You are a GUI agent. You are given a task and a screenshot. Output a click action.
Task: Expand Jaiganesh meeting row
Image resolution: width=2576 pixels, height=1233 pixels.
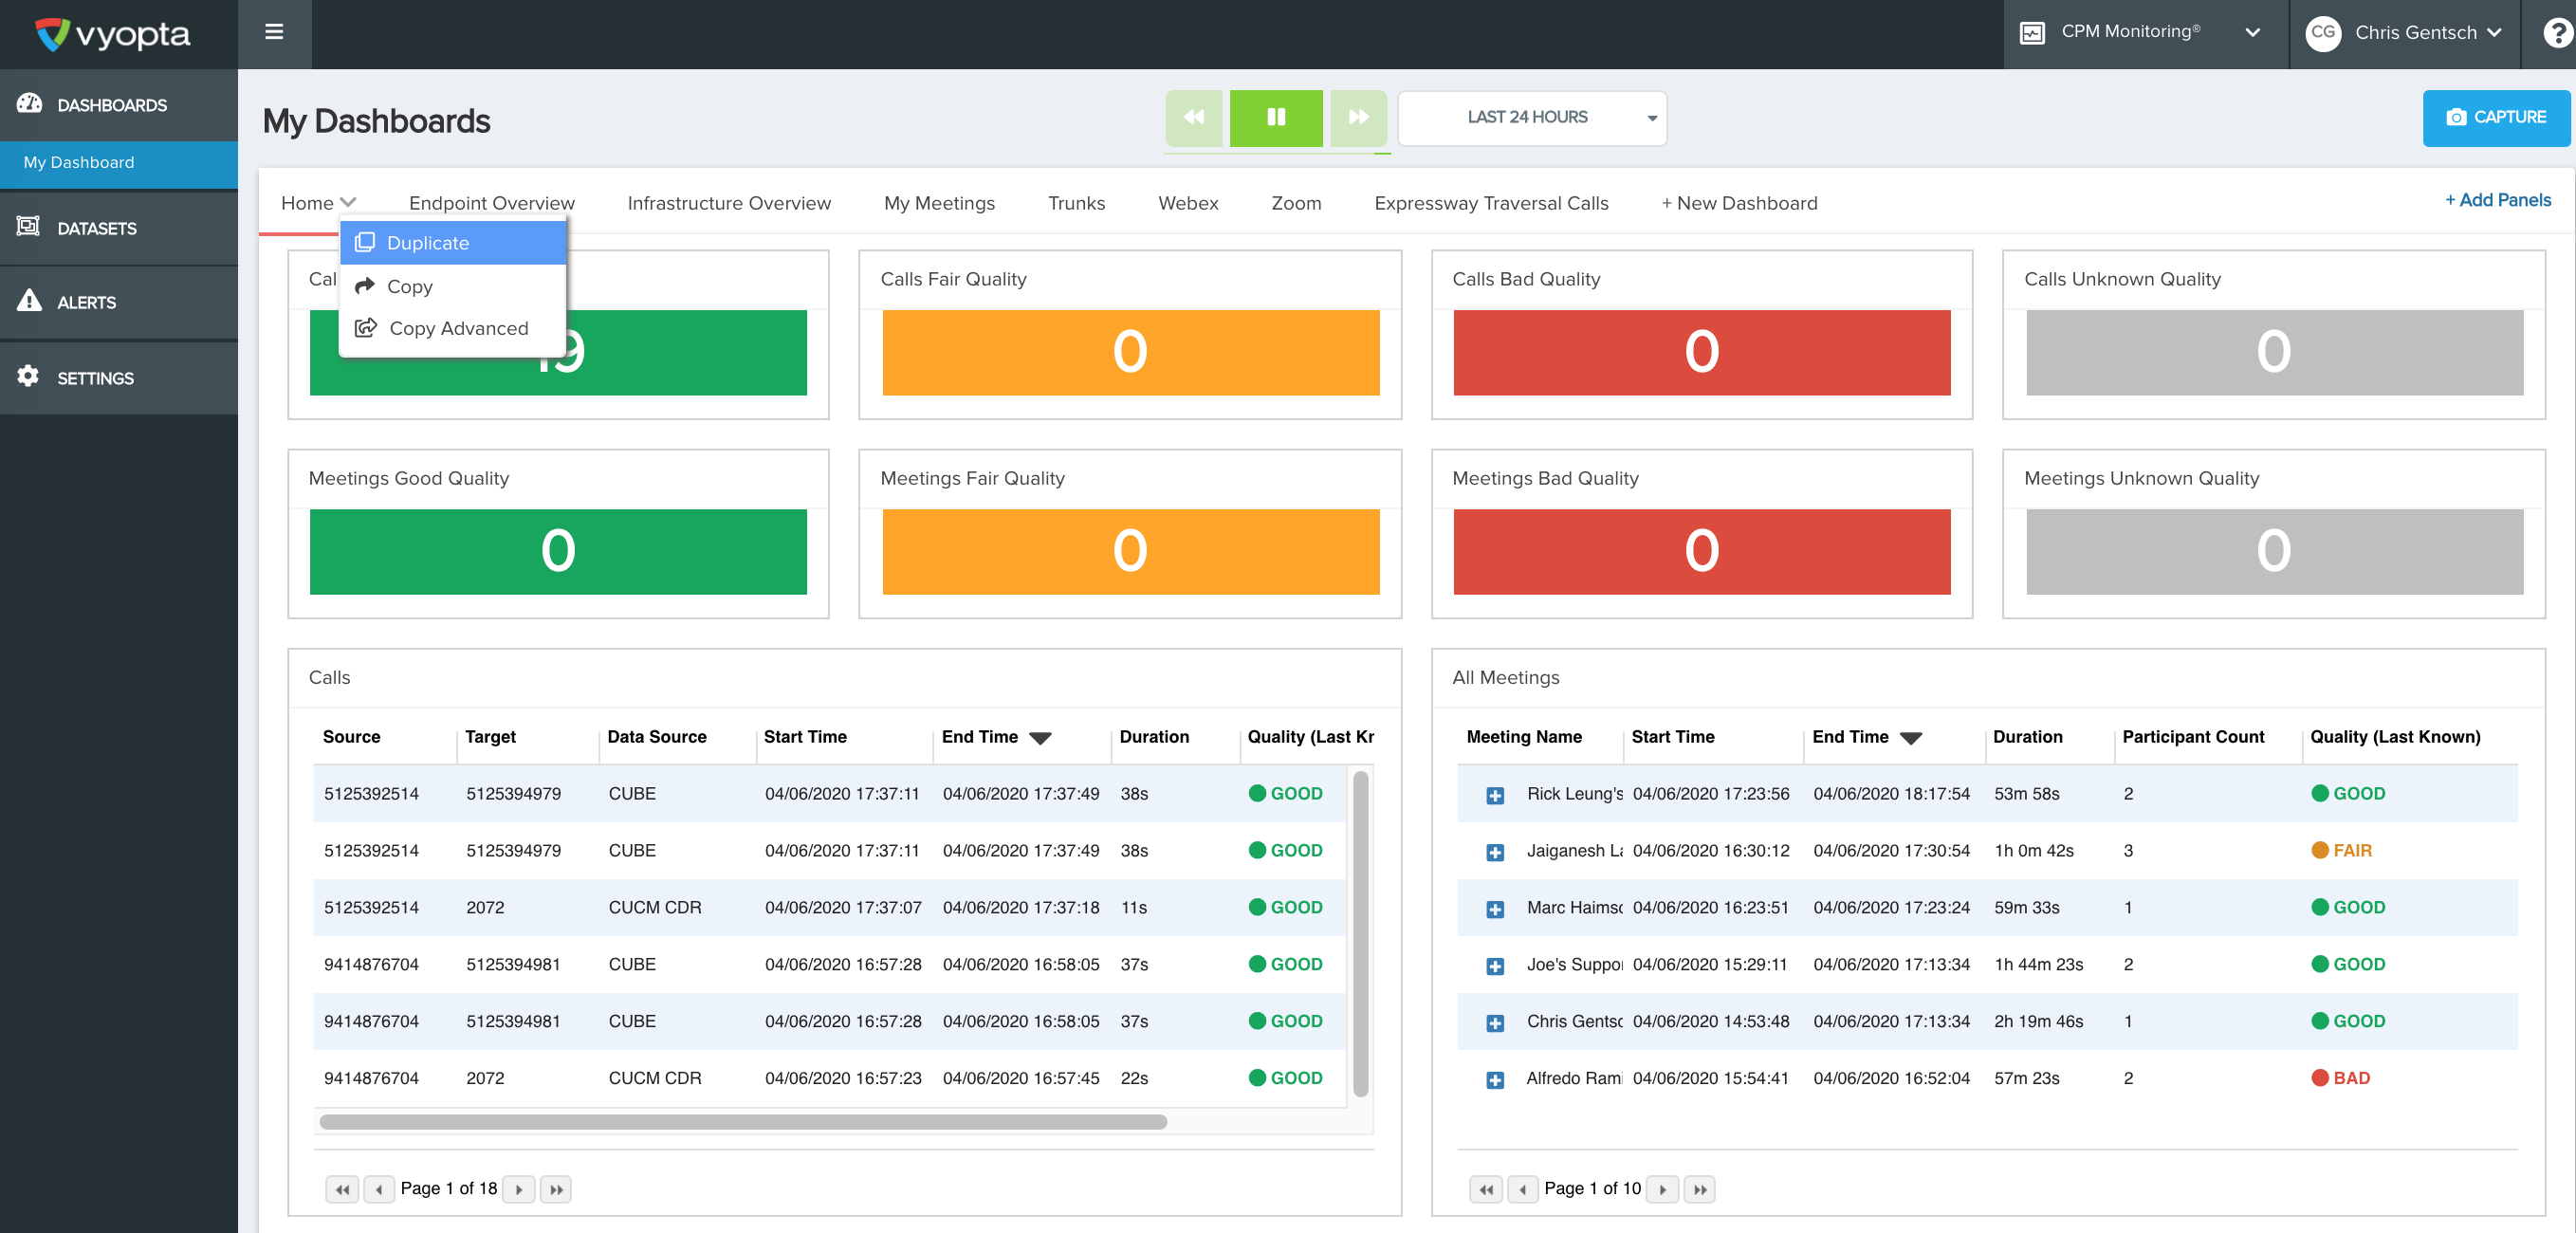[1494, 852]
